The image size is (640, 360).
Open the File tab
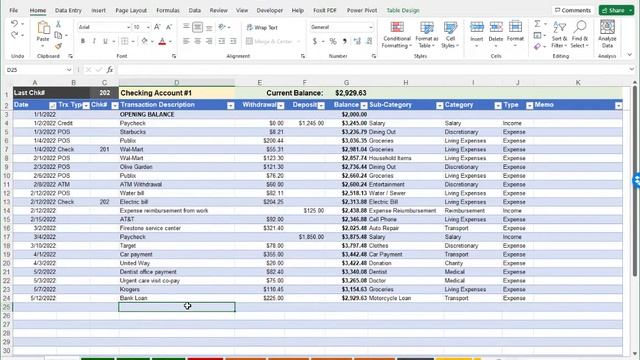pos(13,10)
